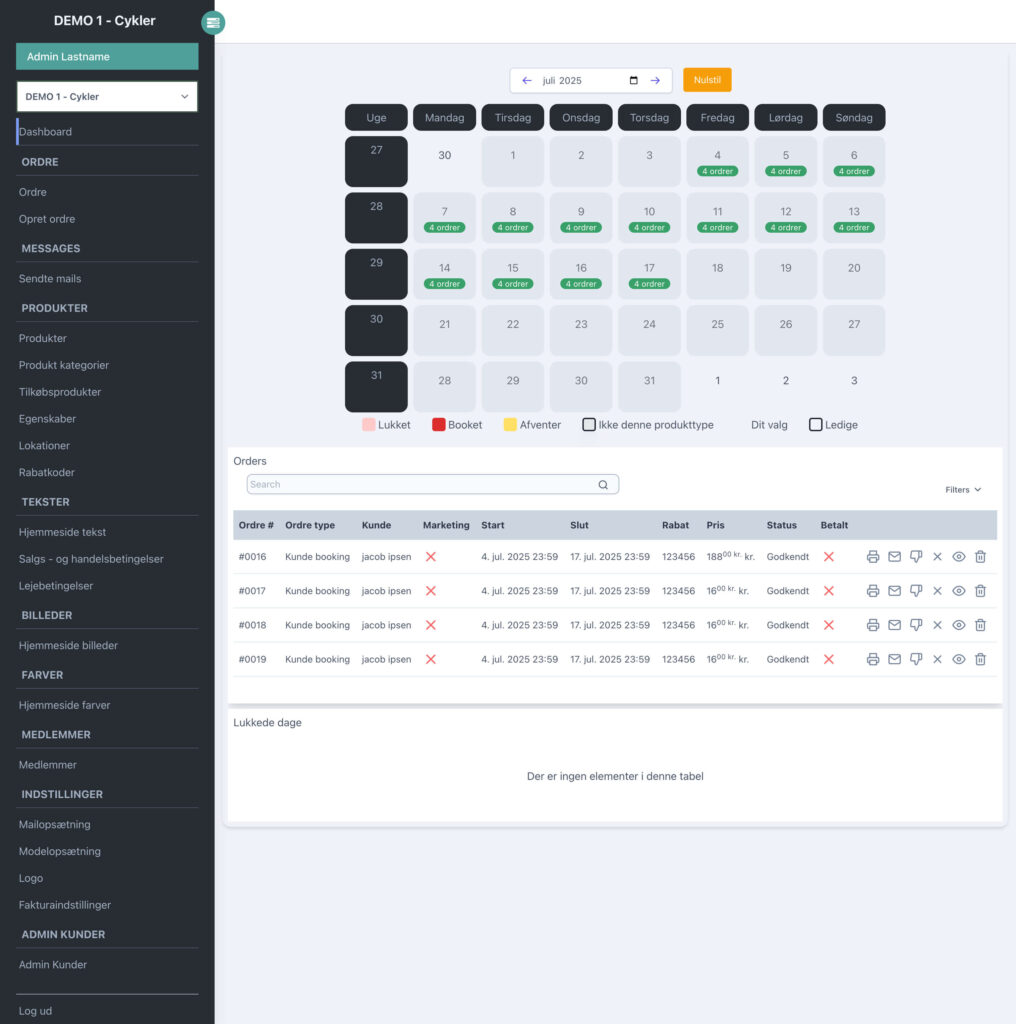Image resolution: width=1016 pixels, height=1024 pixels.
Task: Click the thumbs-down icon on order #0018
Action: pyautogui.click(x=916, y=625)
